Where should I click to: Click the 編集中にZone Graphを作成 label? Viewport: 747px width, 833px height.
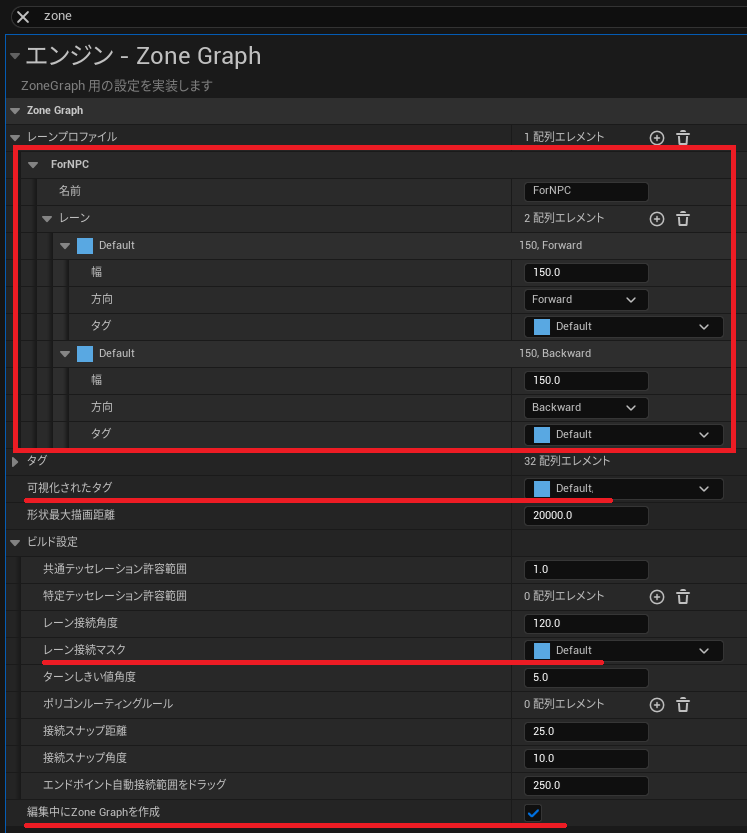click(94, 812)
